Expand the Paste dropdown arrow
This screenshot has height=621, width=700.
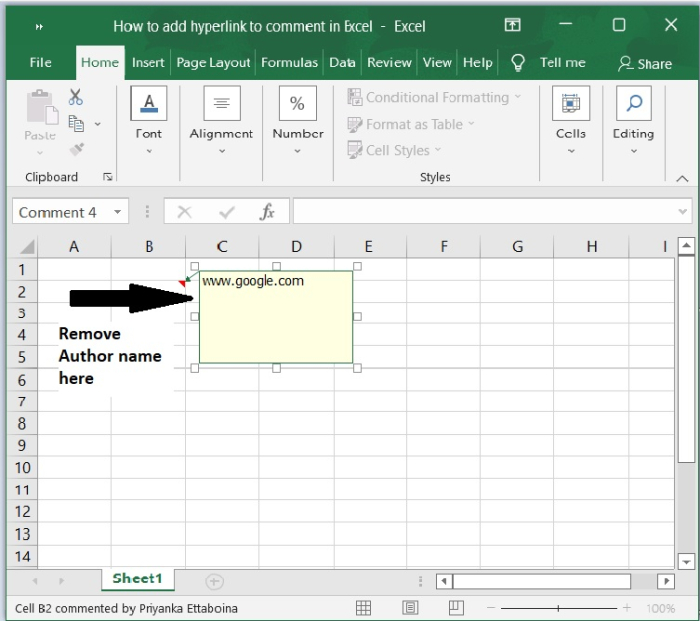tap(40, 153)
